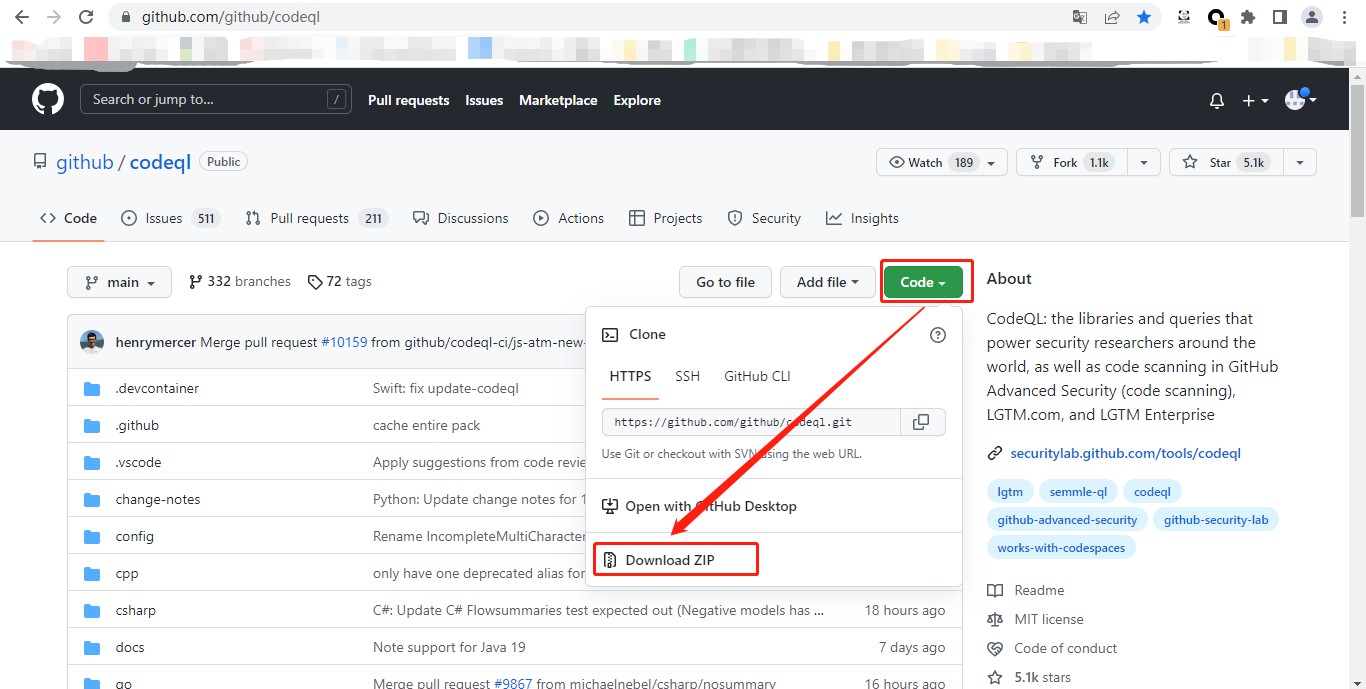The height and width of the screenshot is (689, 1366).
Task: Click the browser address bar URL
Action: 231,17
